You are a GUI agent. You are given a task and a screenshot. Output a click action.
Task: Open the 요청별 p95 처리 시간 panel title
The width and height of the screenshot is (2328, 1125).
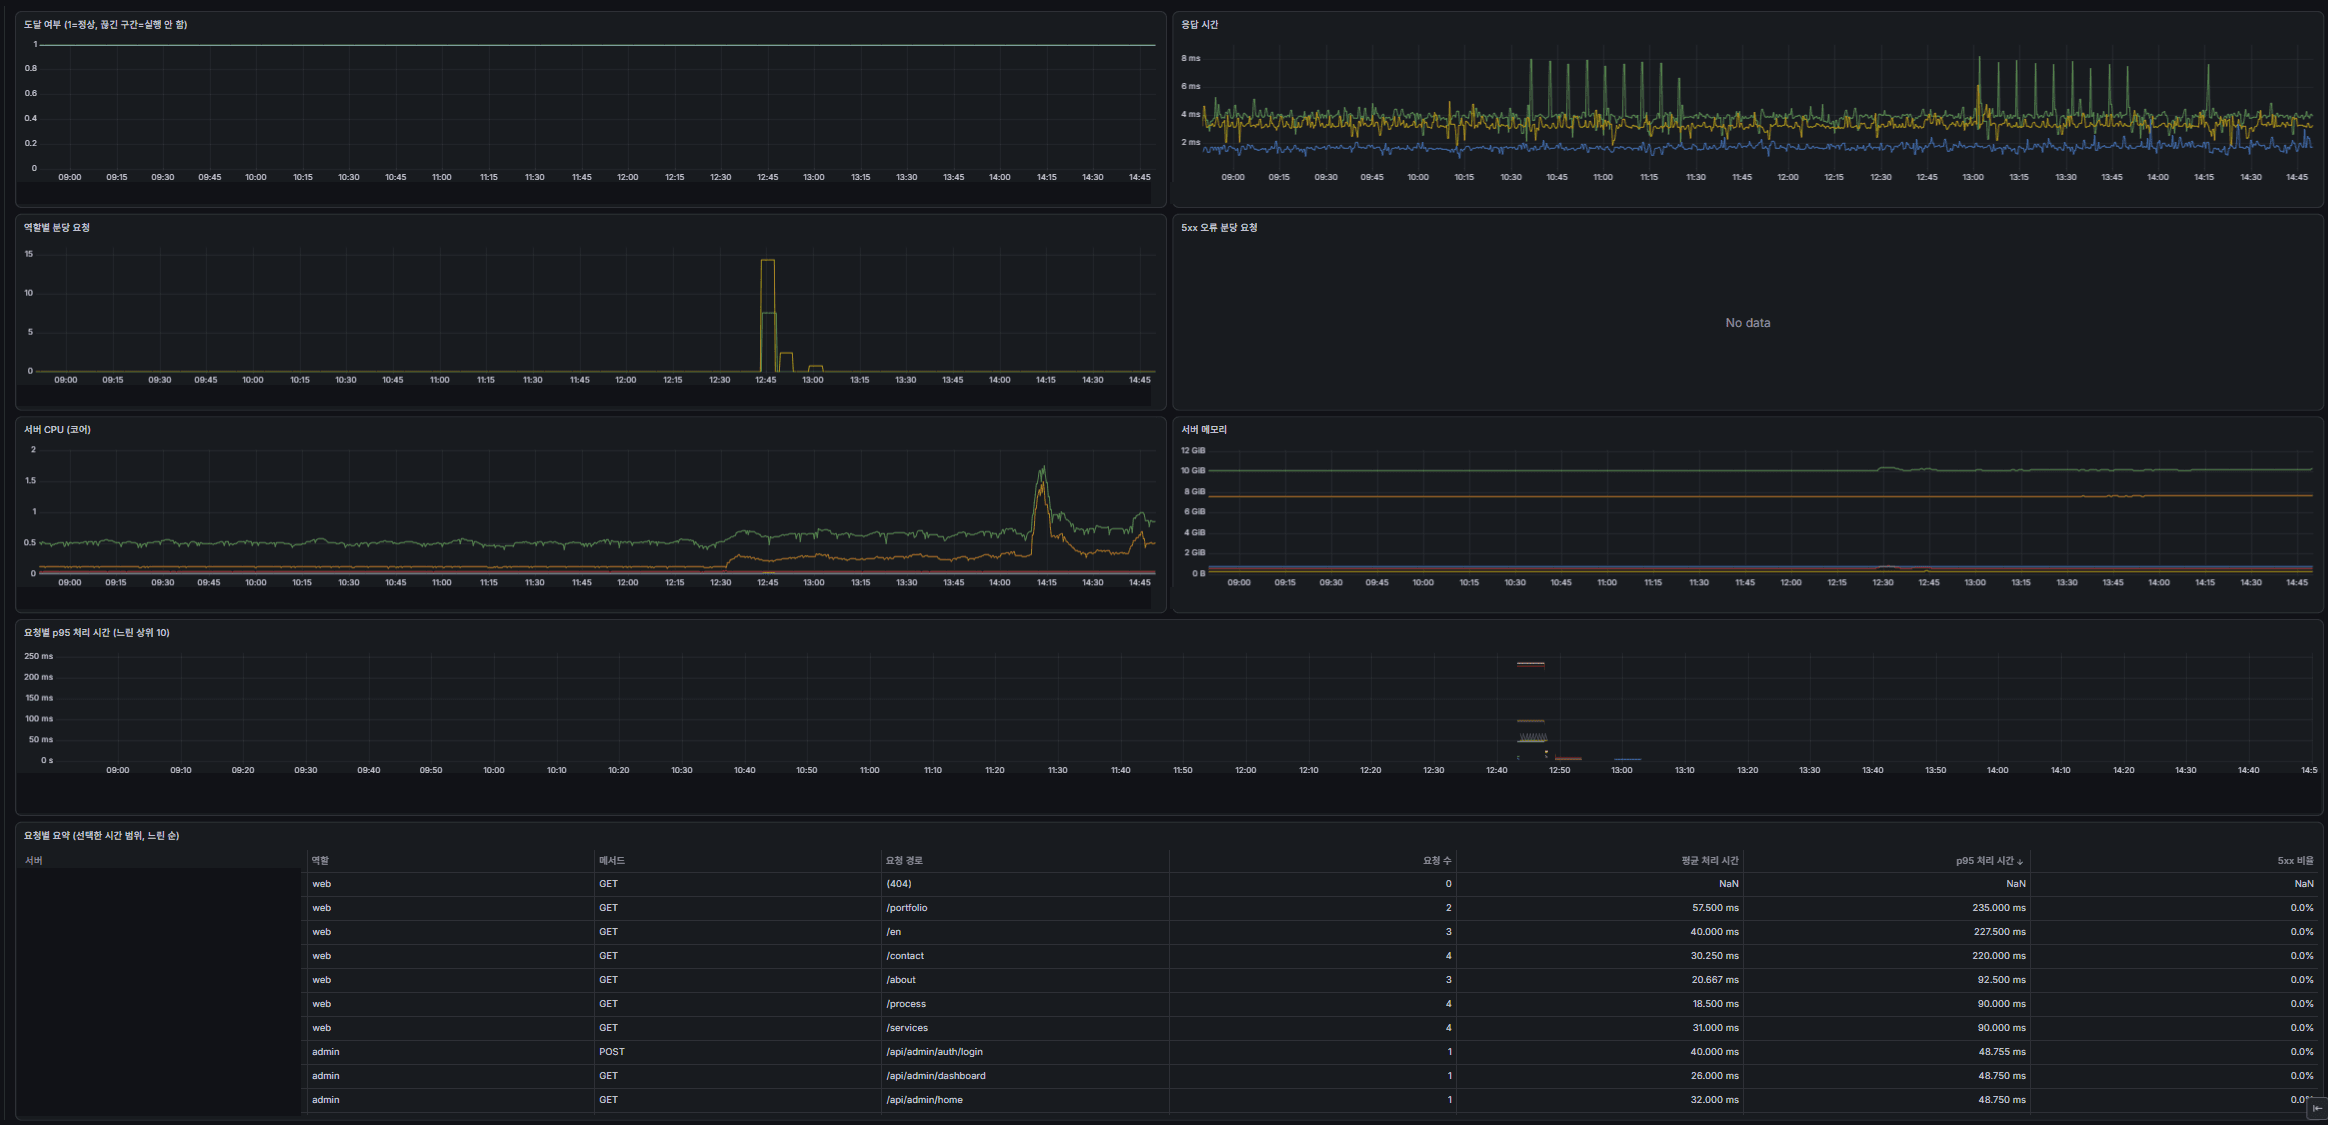[x=97, y=632]
